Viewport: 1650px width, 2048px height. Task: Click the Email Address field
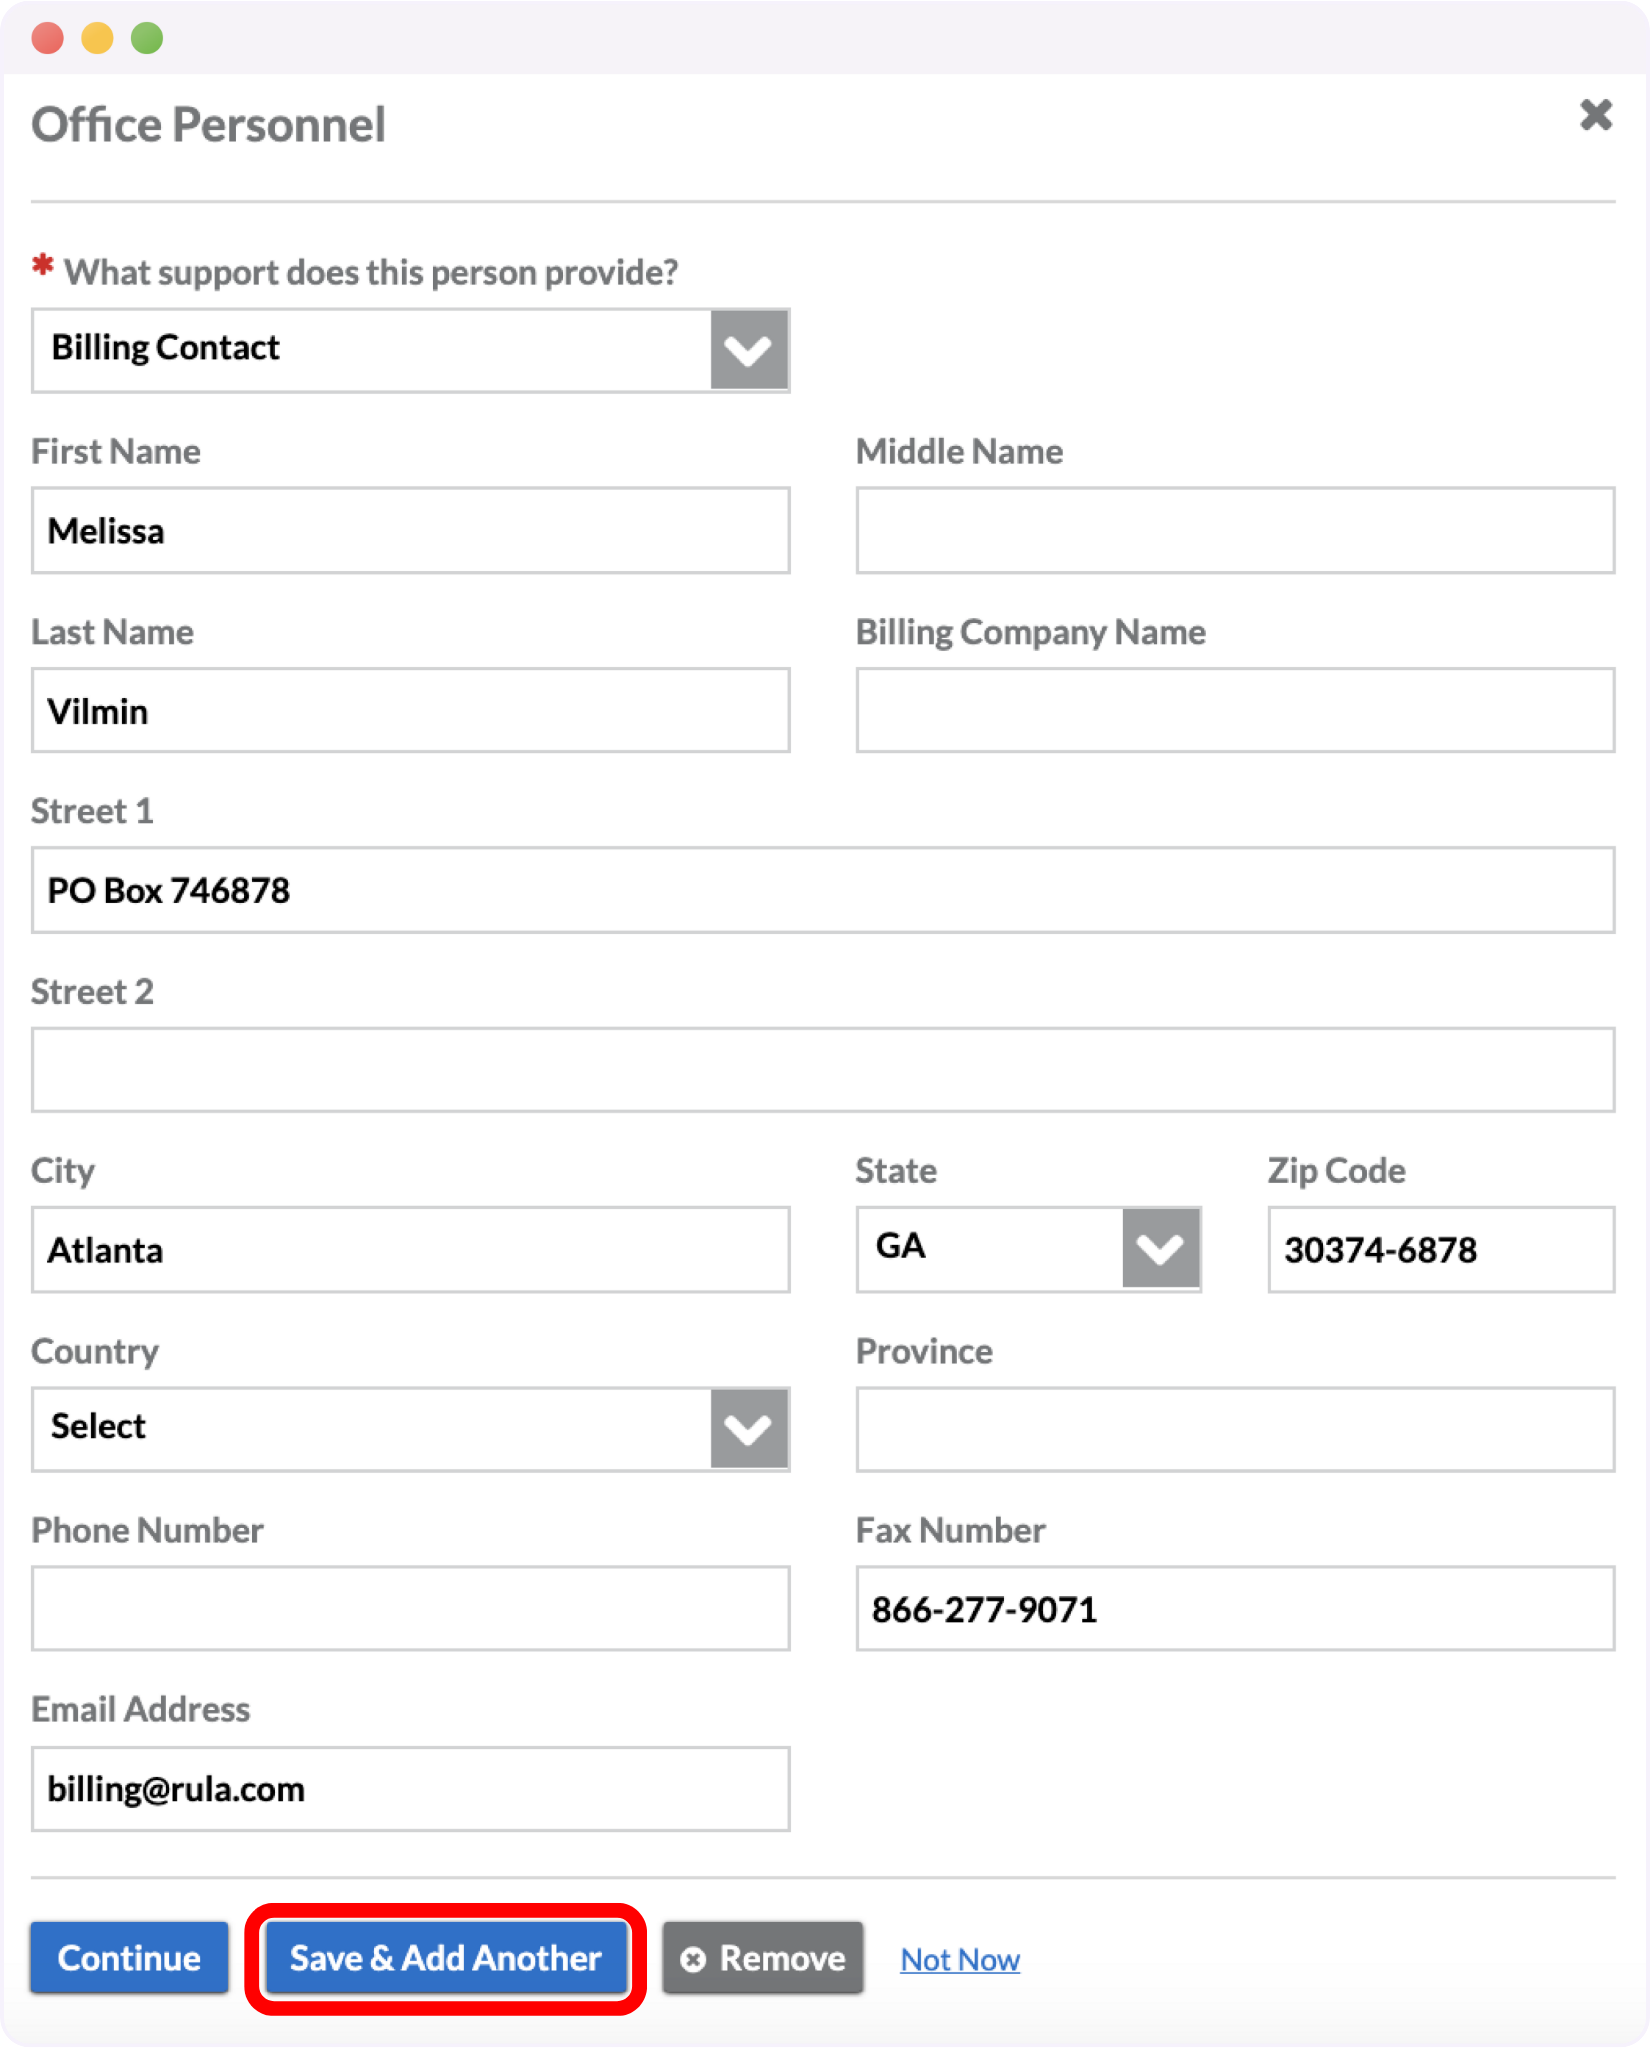[410, 1789]
